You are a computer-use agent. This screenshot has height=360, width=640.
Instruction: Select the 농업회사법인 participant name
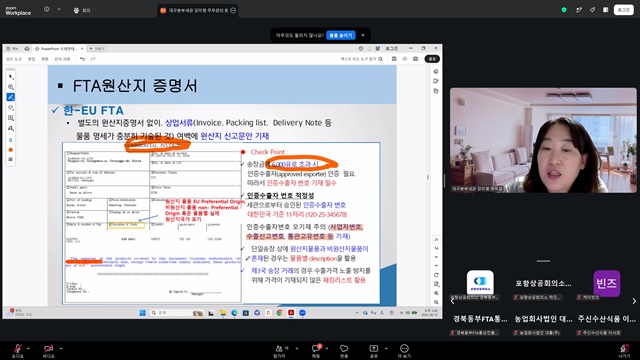click(x=543, y=319)
